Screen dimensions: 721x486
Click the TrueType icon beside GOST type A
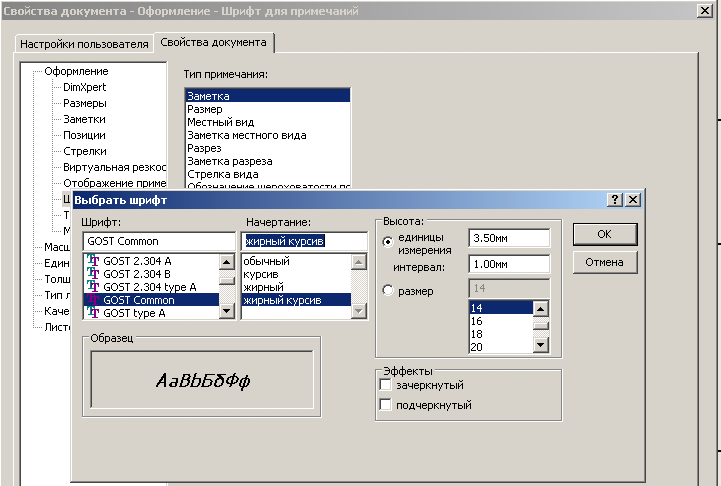(93, 313)
